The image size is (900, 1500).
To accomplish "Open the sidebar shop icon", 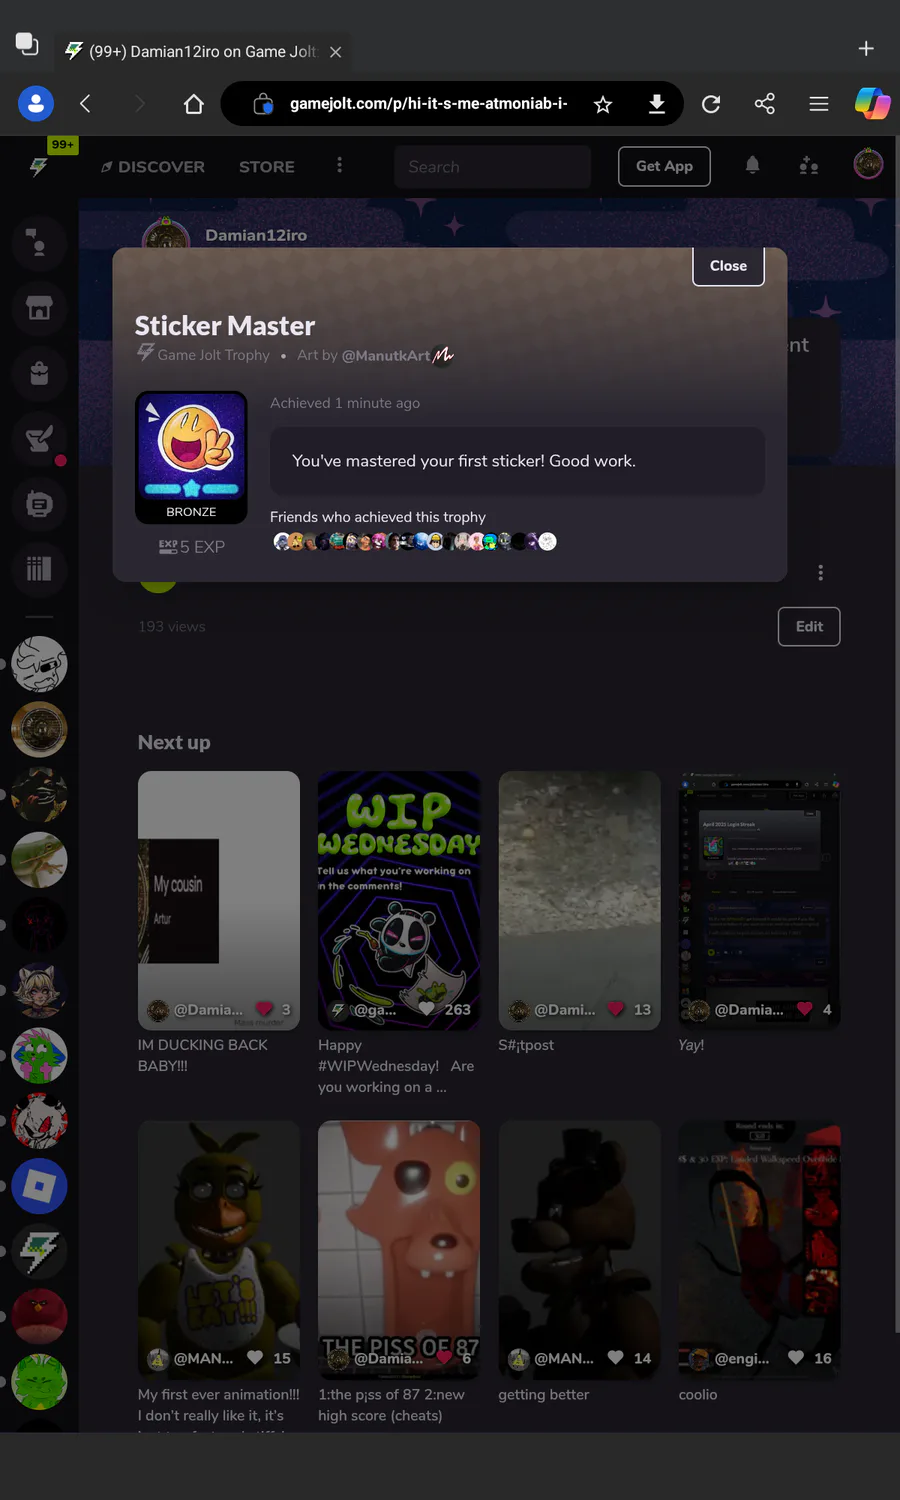I will (x=39, y=308).
